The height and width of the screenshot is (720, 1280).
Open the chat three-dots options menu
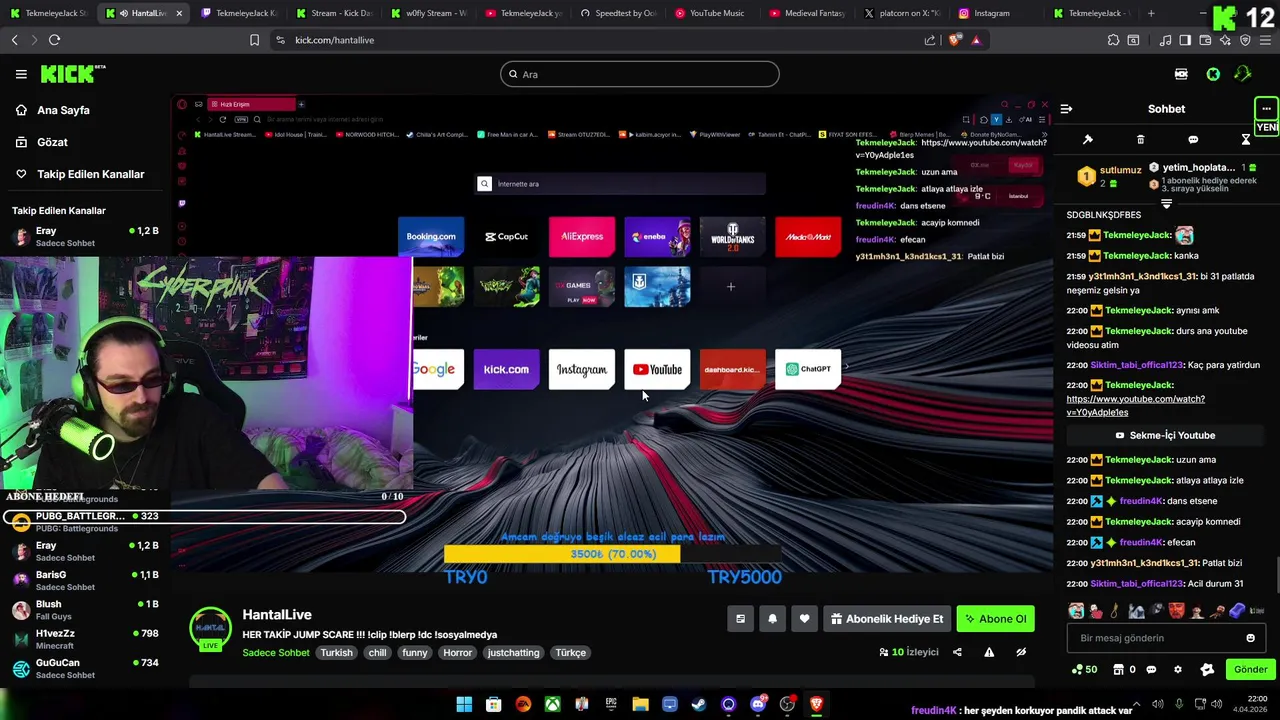coord(1266,109)
